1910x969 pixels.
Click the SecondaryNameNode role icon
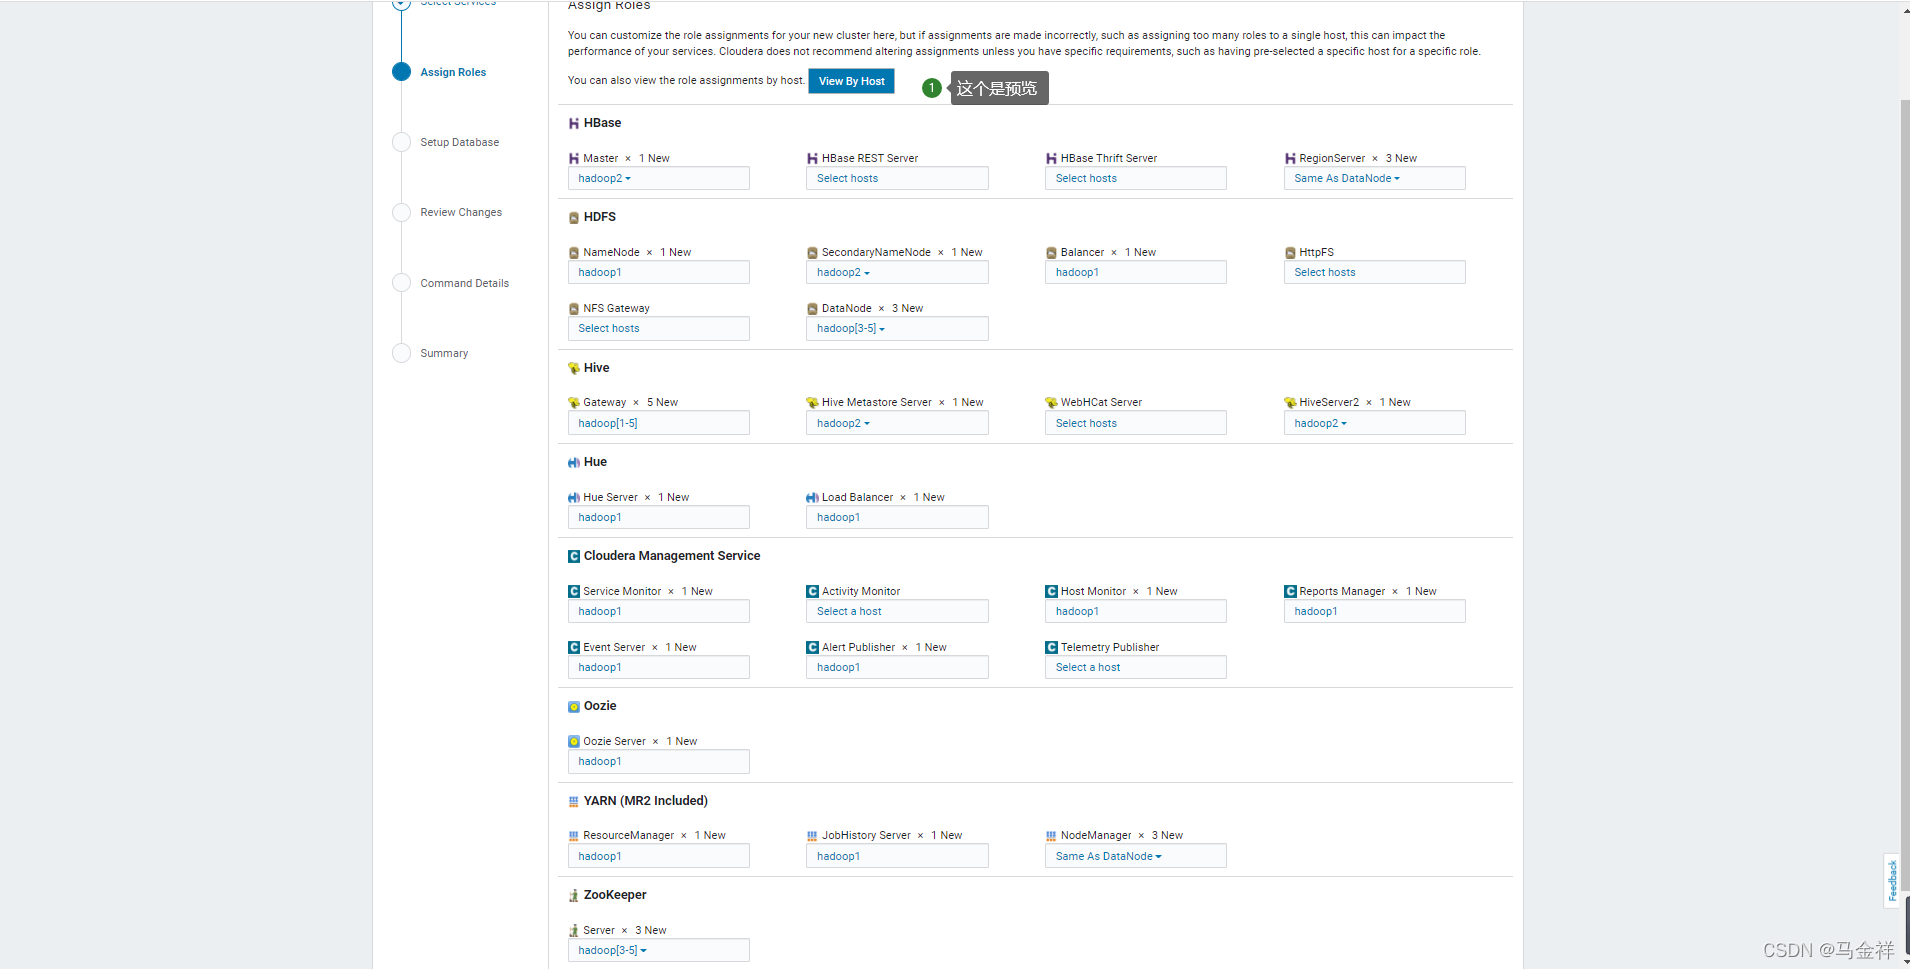[x=813, y=253]
